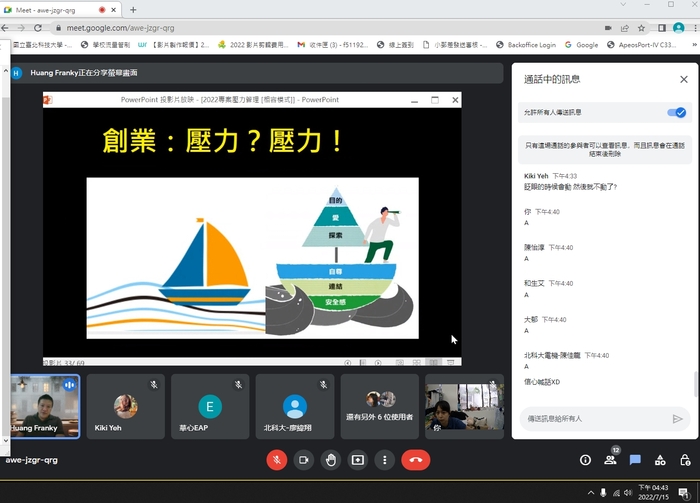Open the Google bookmark
This screenshot has height=503, width=700.
coord(581,45)
